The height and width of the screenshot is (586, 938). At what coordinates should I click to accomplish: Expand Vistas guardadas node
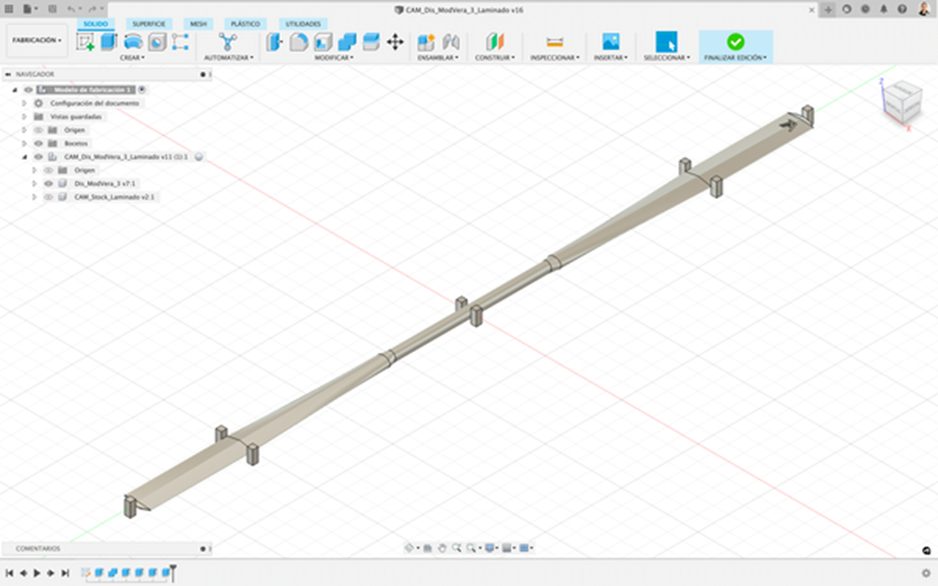(25, 117)
